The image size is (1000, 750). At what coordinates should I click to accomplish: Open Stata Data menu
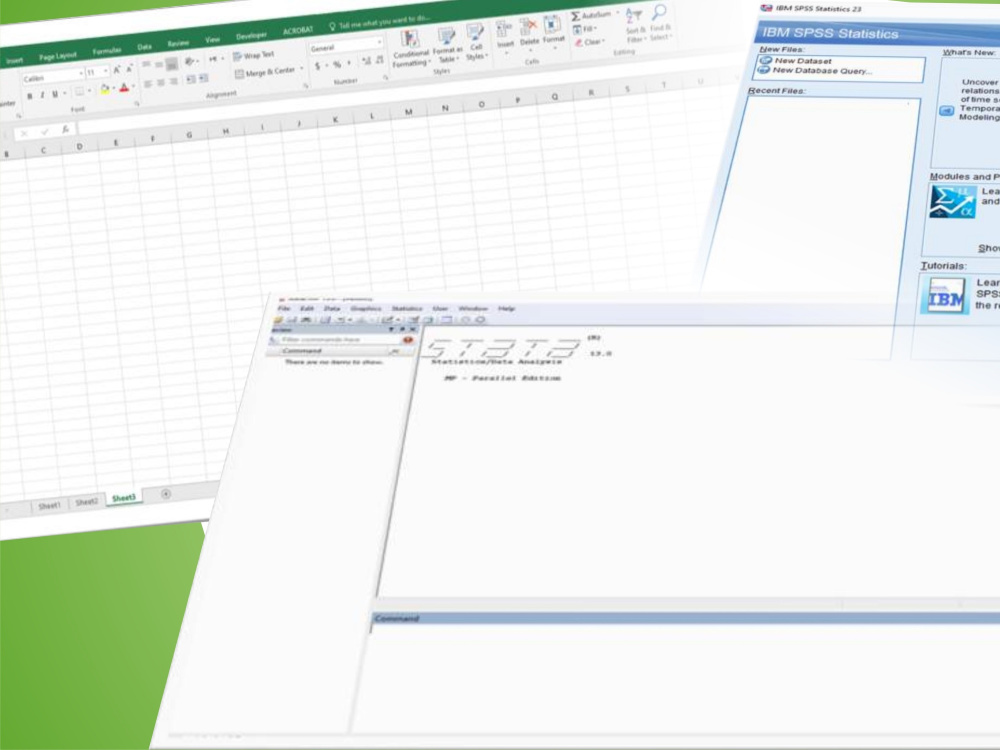(332, 309)
